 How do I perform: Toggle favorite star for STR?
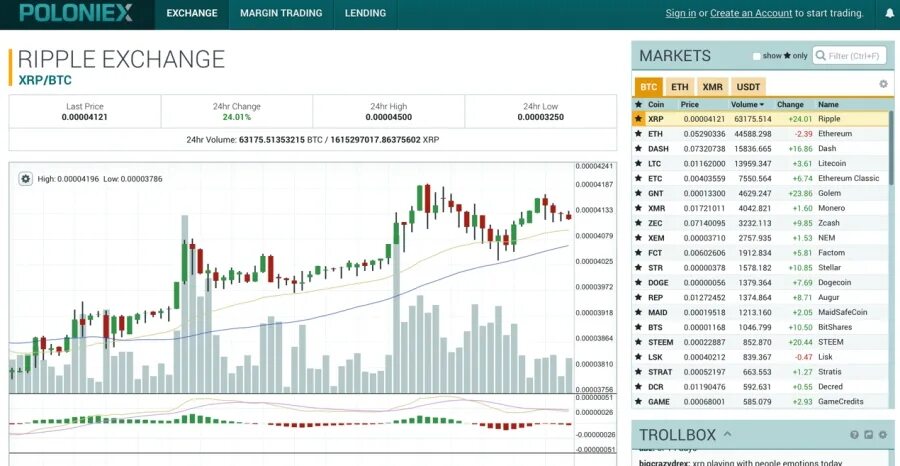pyautogui.click(x=638, y=268)
